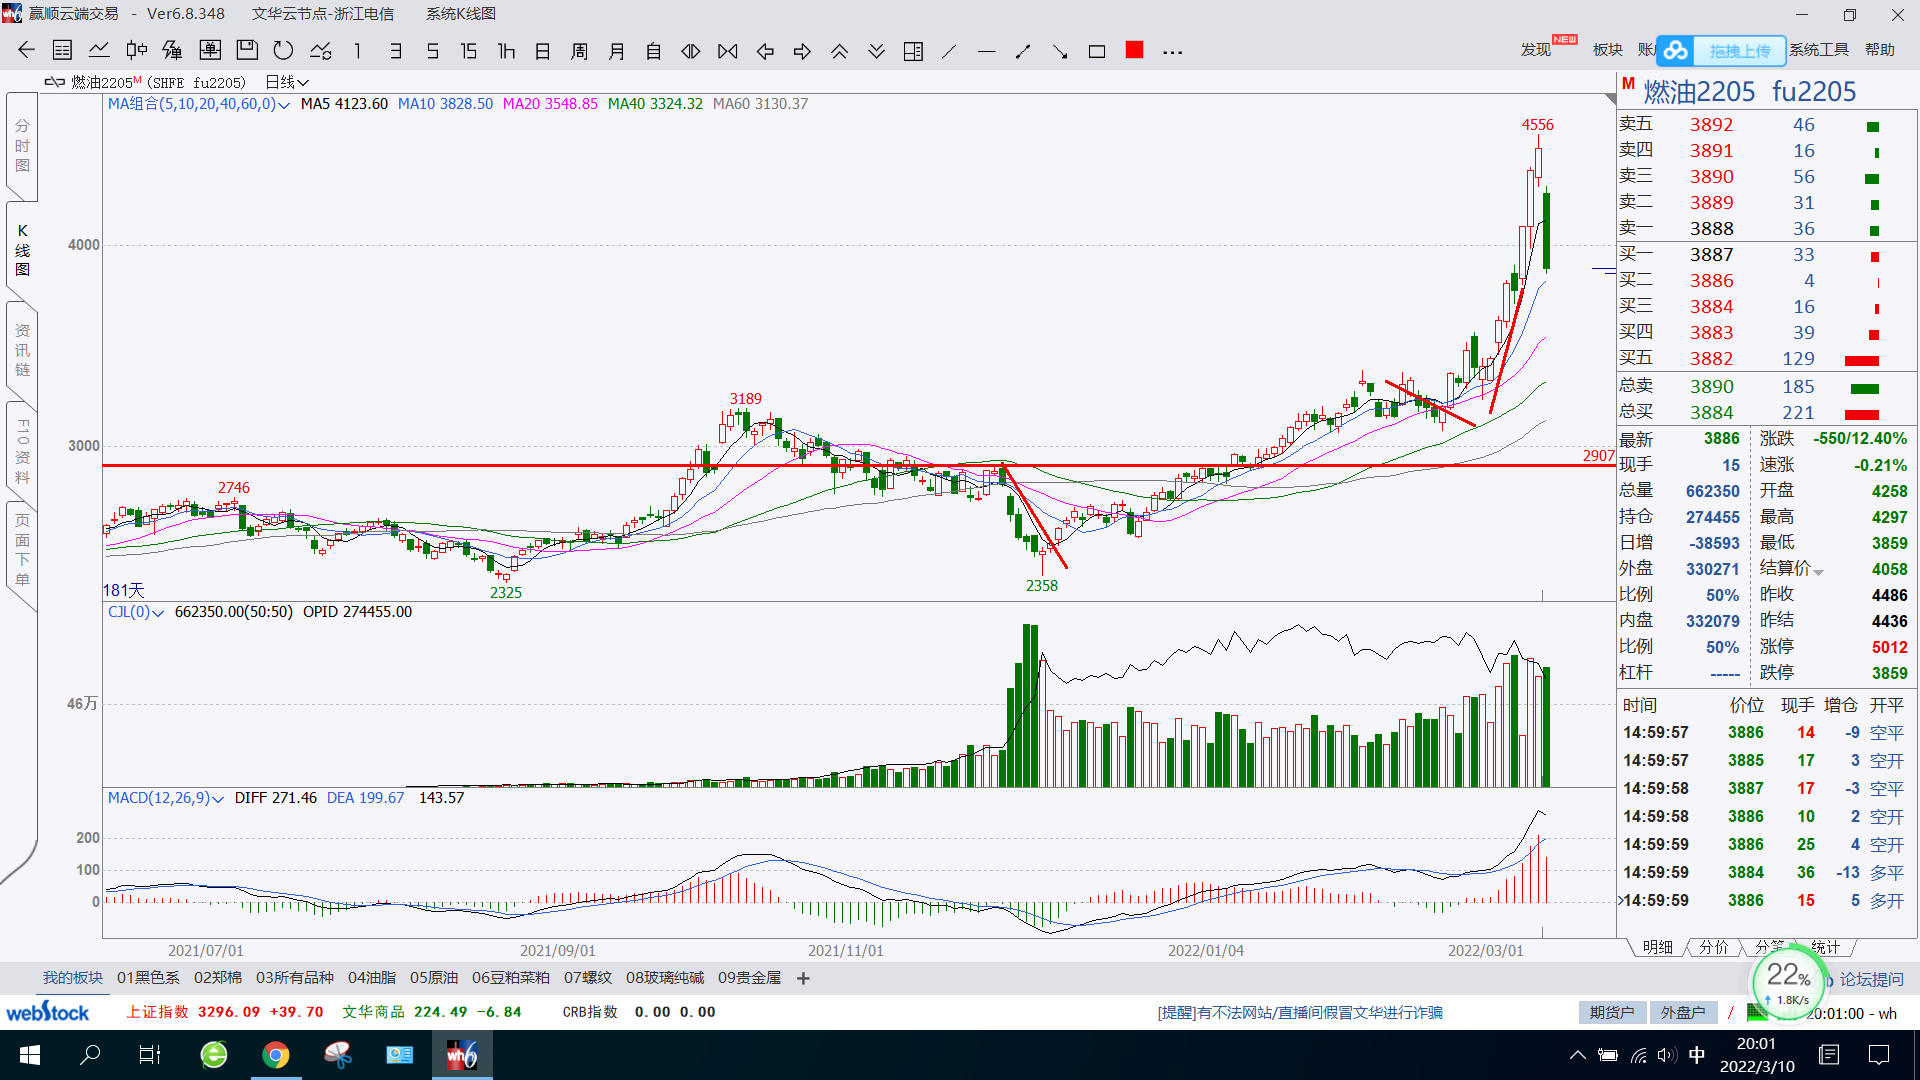This screenshot has height=1080, width=1920.
Task: Expand the MA组合 indicator dropdown
Action: click(284, 105)
